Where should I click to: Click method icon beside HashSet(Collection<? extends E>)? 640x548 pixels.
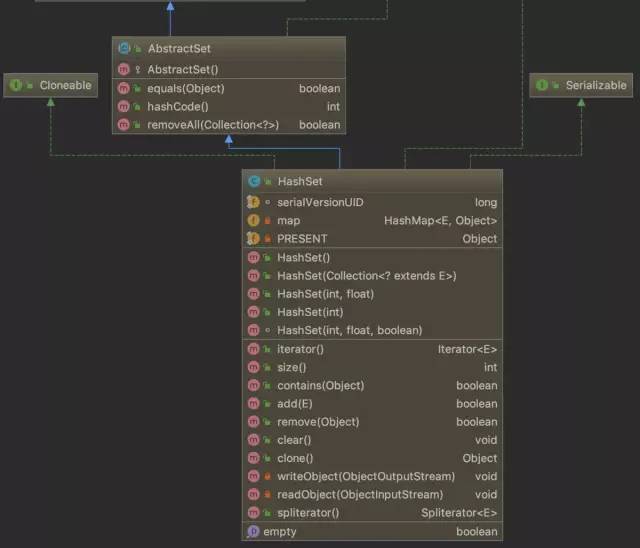pos(253,276)
